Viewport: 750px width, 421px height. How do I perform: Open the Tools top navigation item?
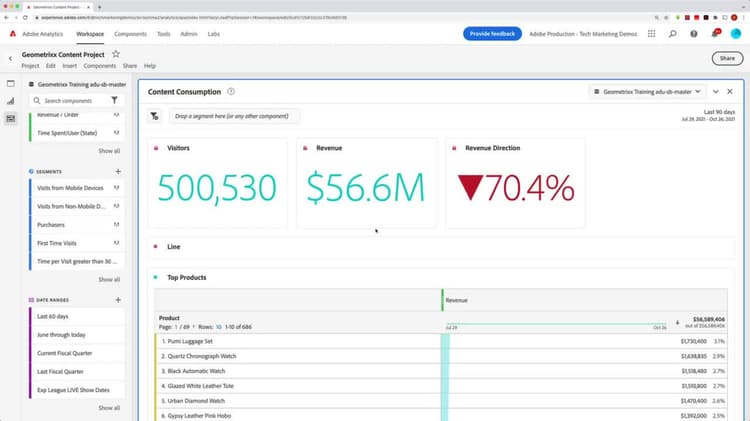tap(164, 34)
